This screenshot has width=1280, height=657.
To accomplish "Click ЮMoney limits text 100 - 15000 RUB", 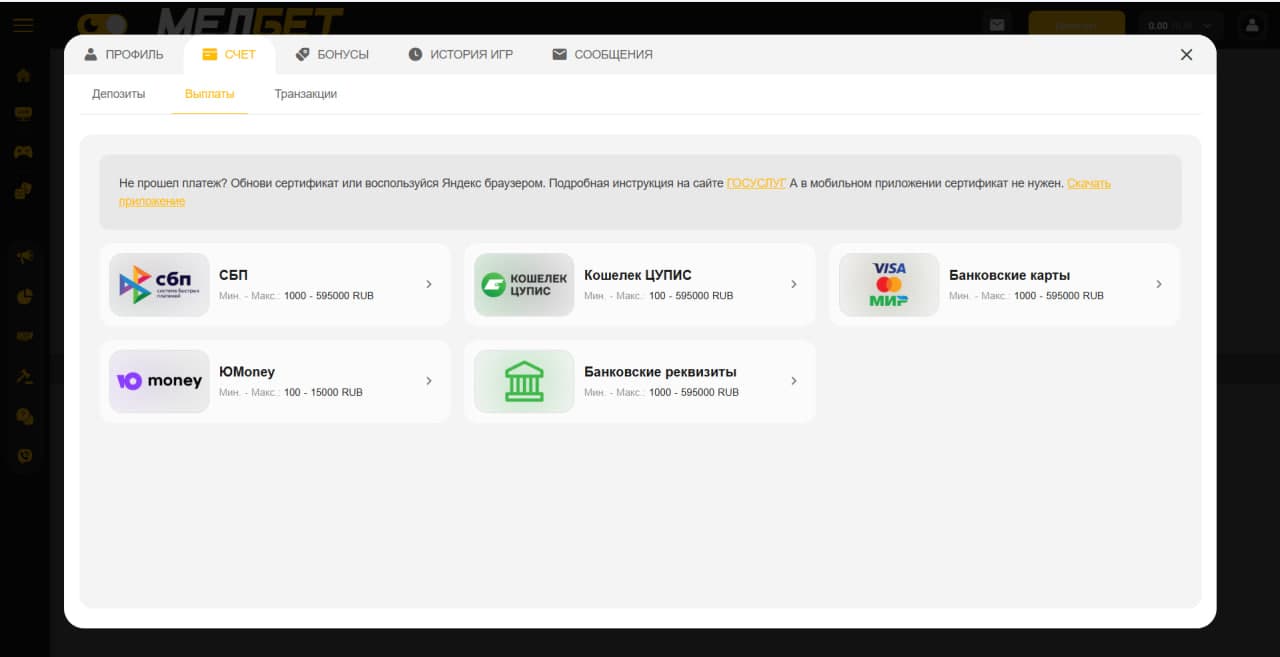I will (x=323, y=393).
